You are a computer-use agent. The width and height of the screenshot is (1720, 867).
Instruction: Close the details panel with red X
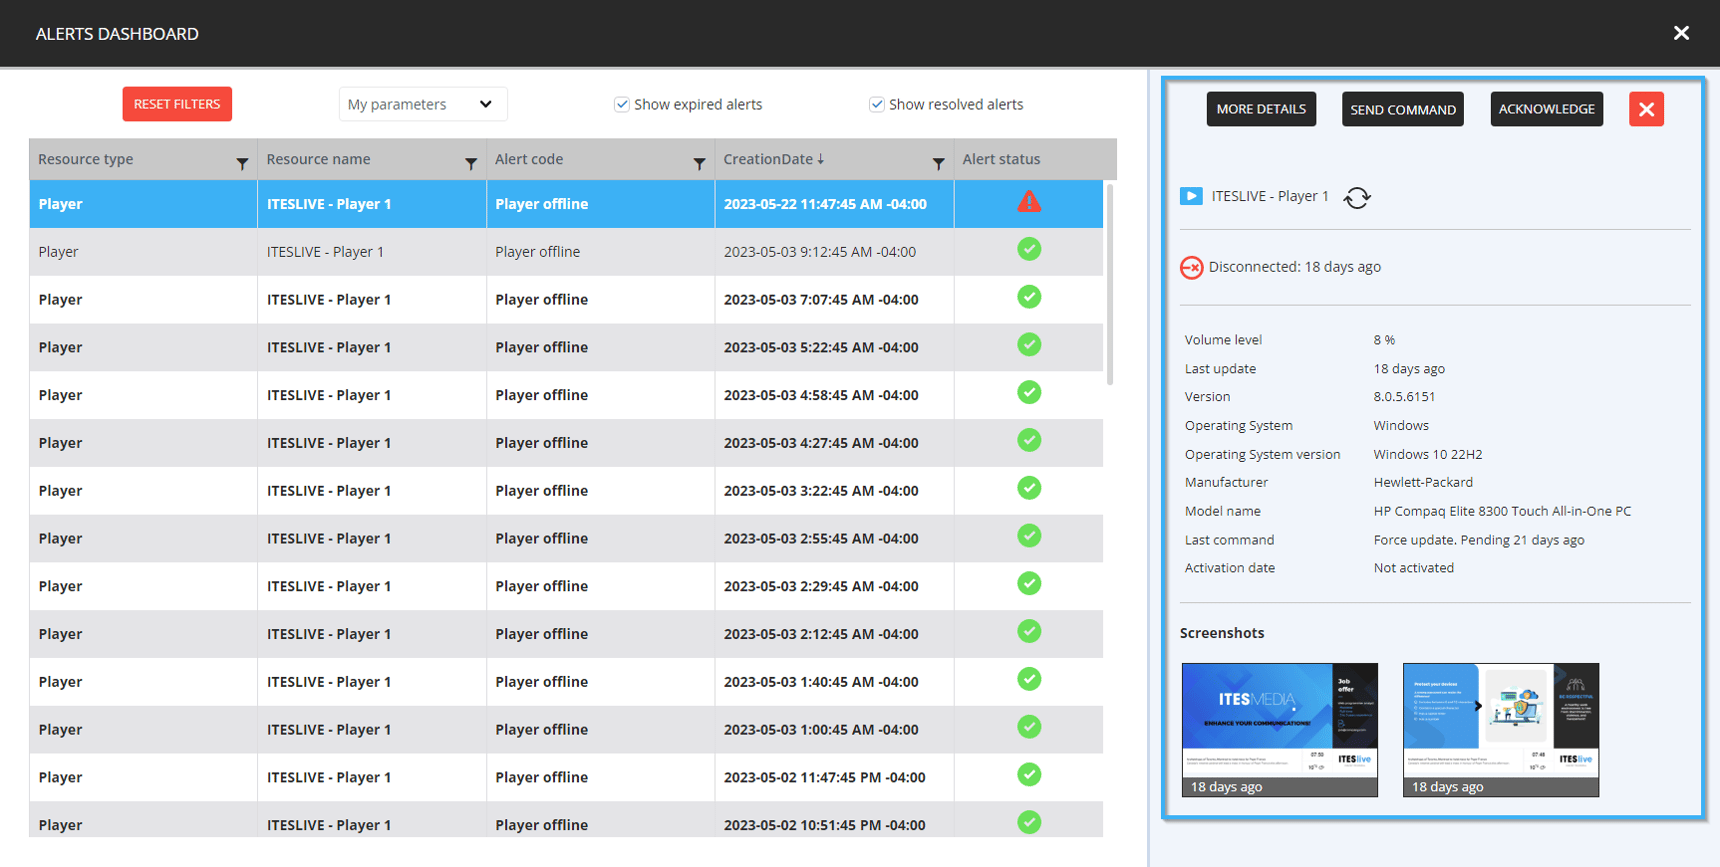tap(1646, 109)
